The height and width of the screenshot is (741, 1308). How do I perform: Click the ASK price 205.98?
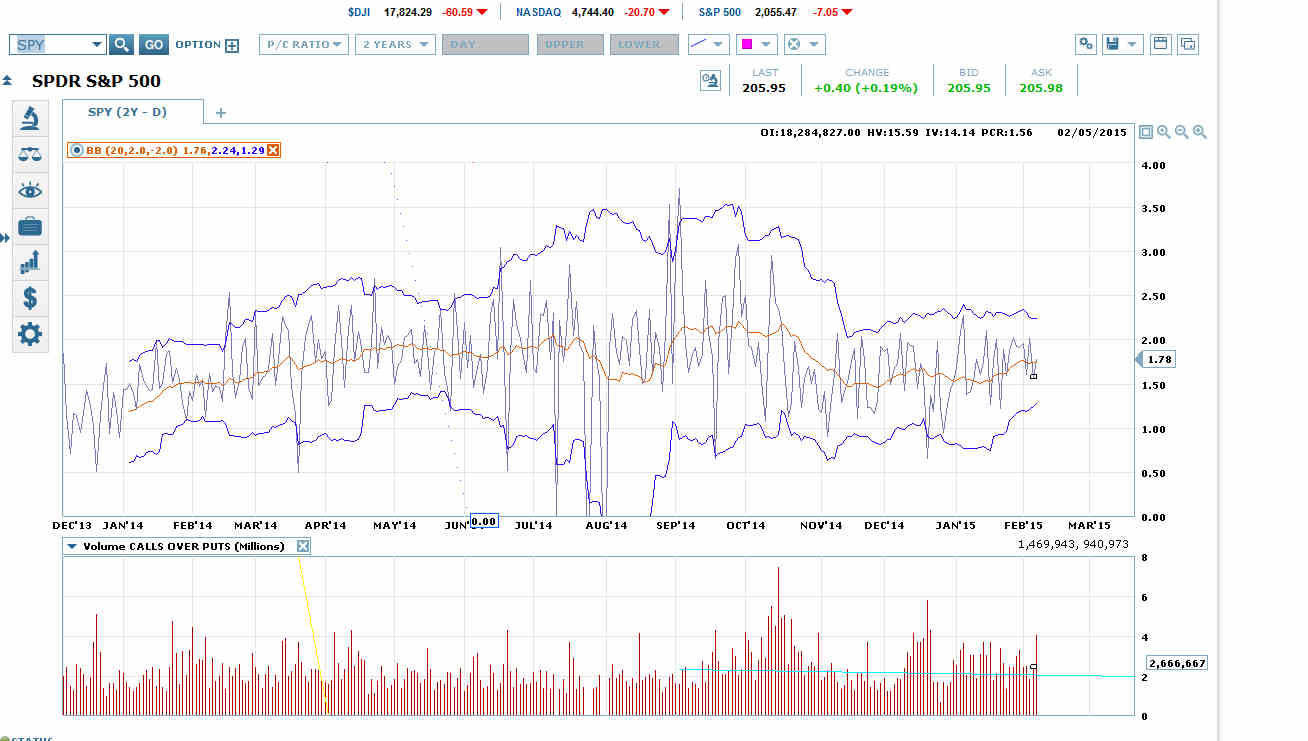coord(1041,88)
